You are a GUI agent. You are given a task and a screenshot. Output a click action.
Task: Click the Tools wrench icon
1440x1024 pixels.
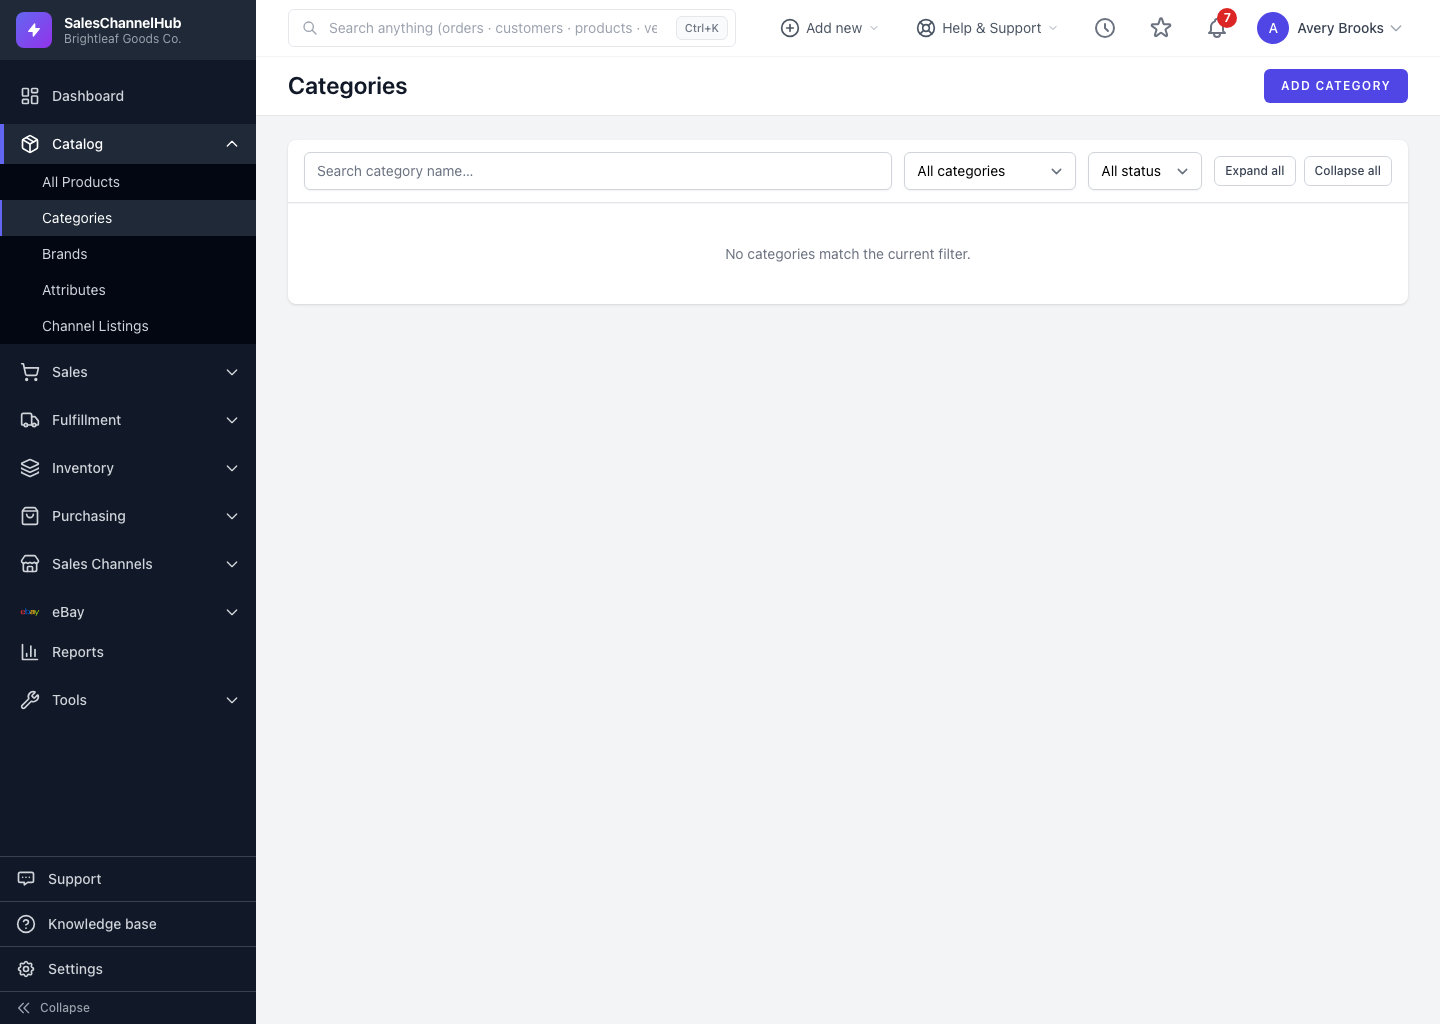click(x=30, y=700)
